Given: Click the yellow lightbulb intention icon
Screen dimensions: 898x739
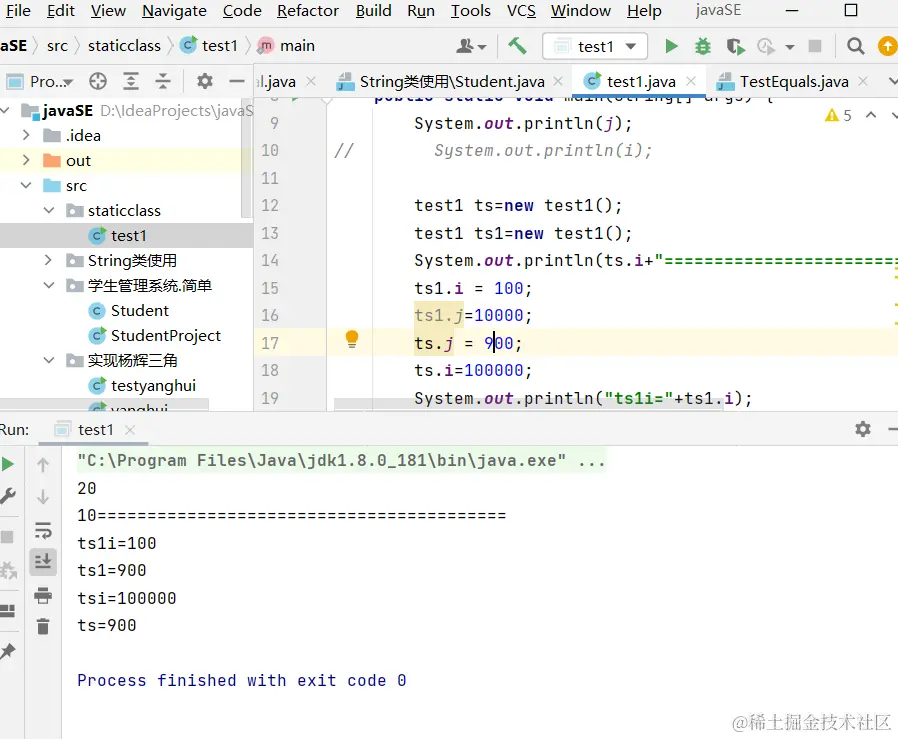Looking at the screenshot, I should coord(352,339).
